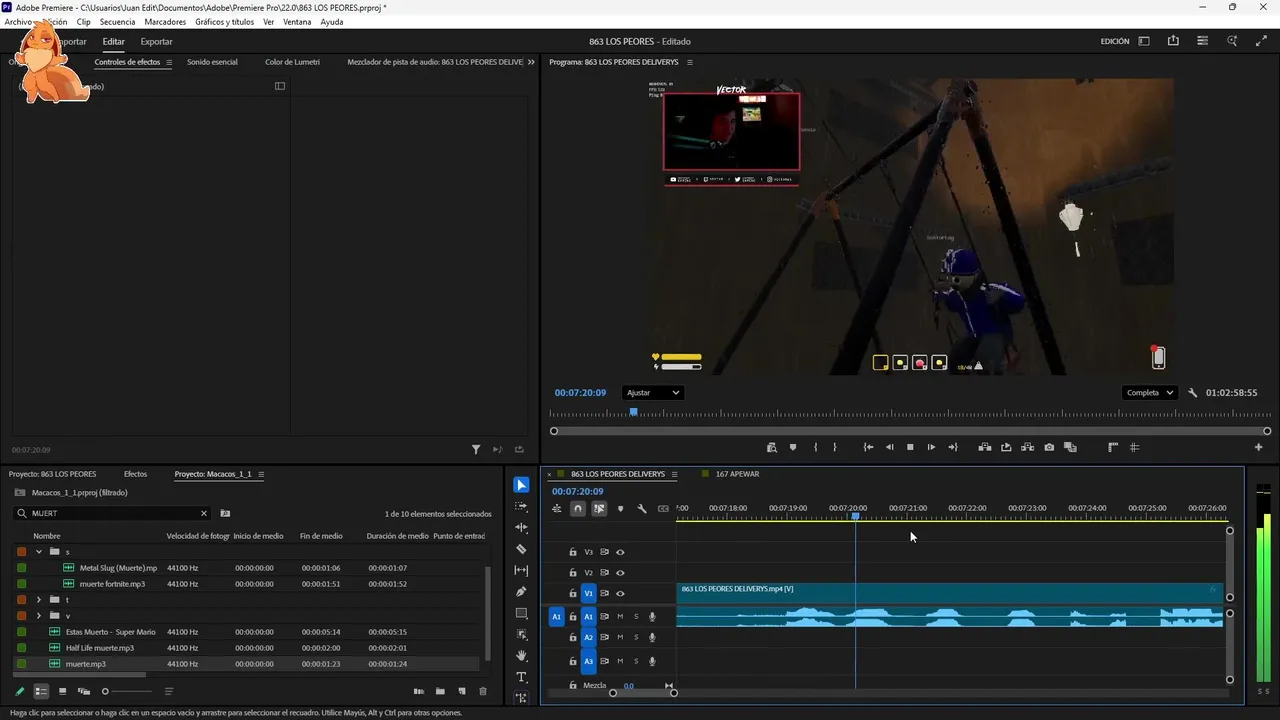Export a frame with camera icon
Screen dimensions: 1280x720
pos(1049,447)
